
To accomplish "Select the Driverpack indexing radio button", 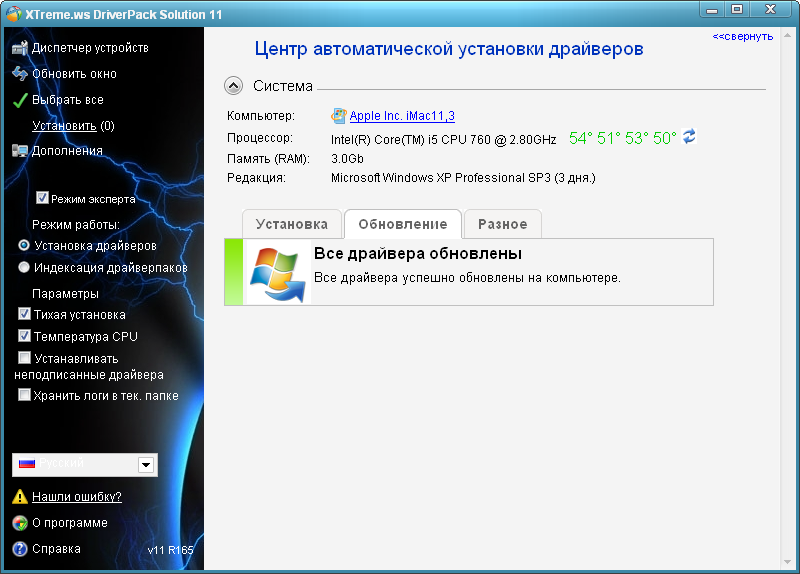I will click(23, 267).
